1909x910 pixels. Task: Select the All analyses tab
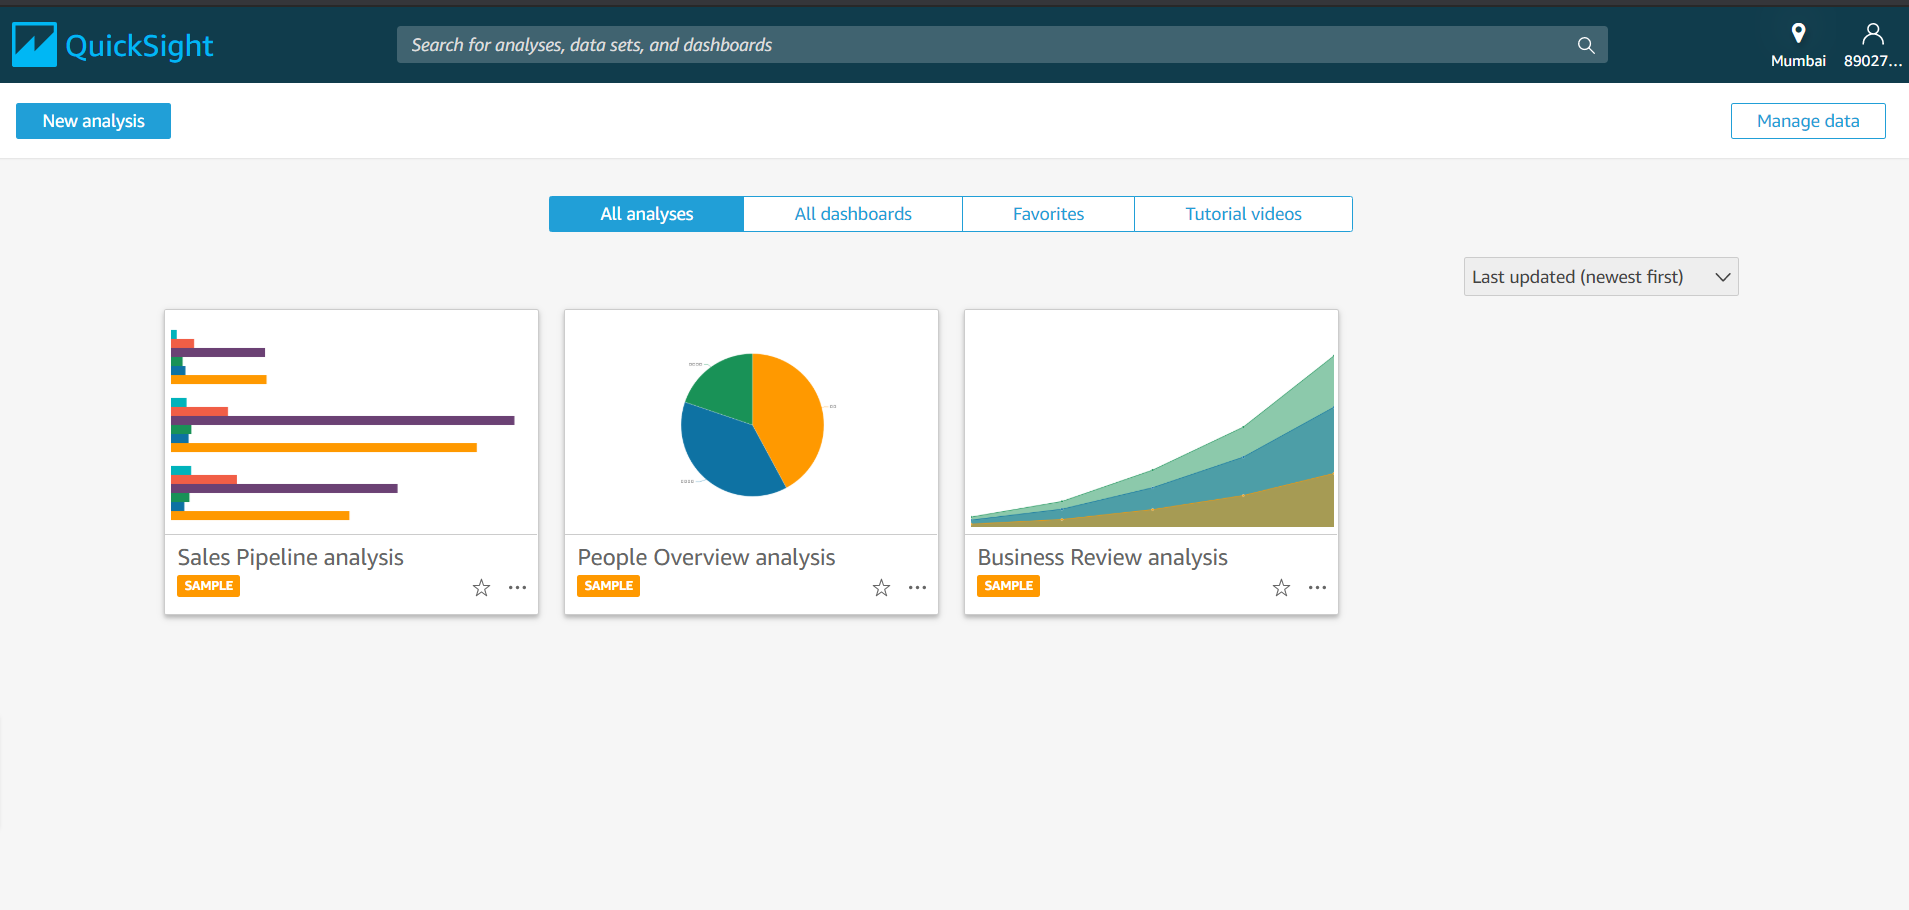tap(646, 214)
